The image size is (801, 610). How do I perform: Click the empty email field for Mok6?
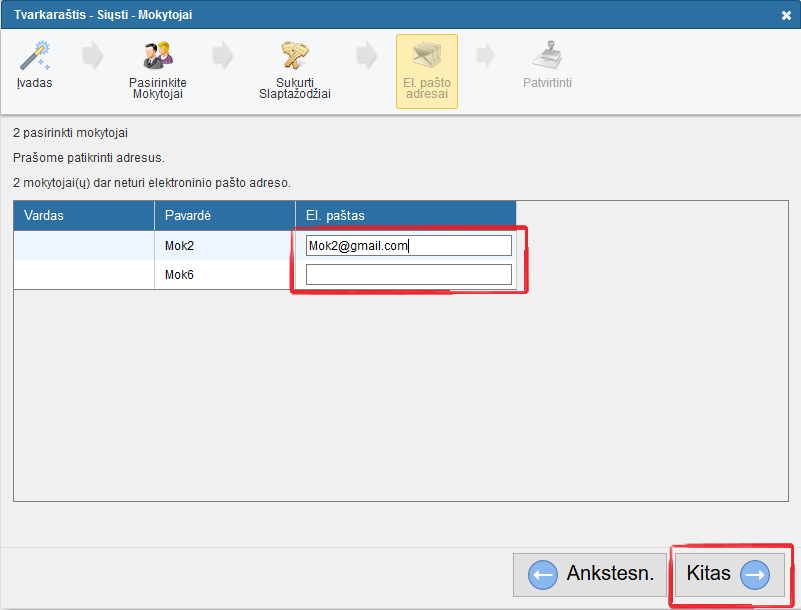(x=408, y=275)
